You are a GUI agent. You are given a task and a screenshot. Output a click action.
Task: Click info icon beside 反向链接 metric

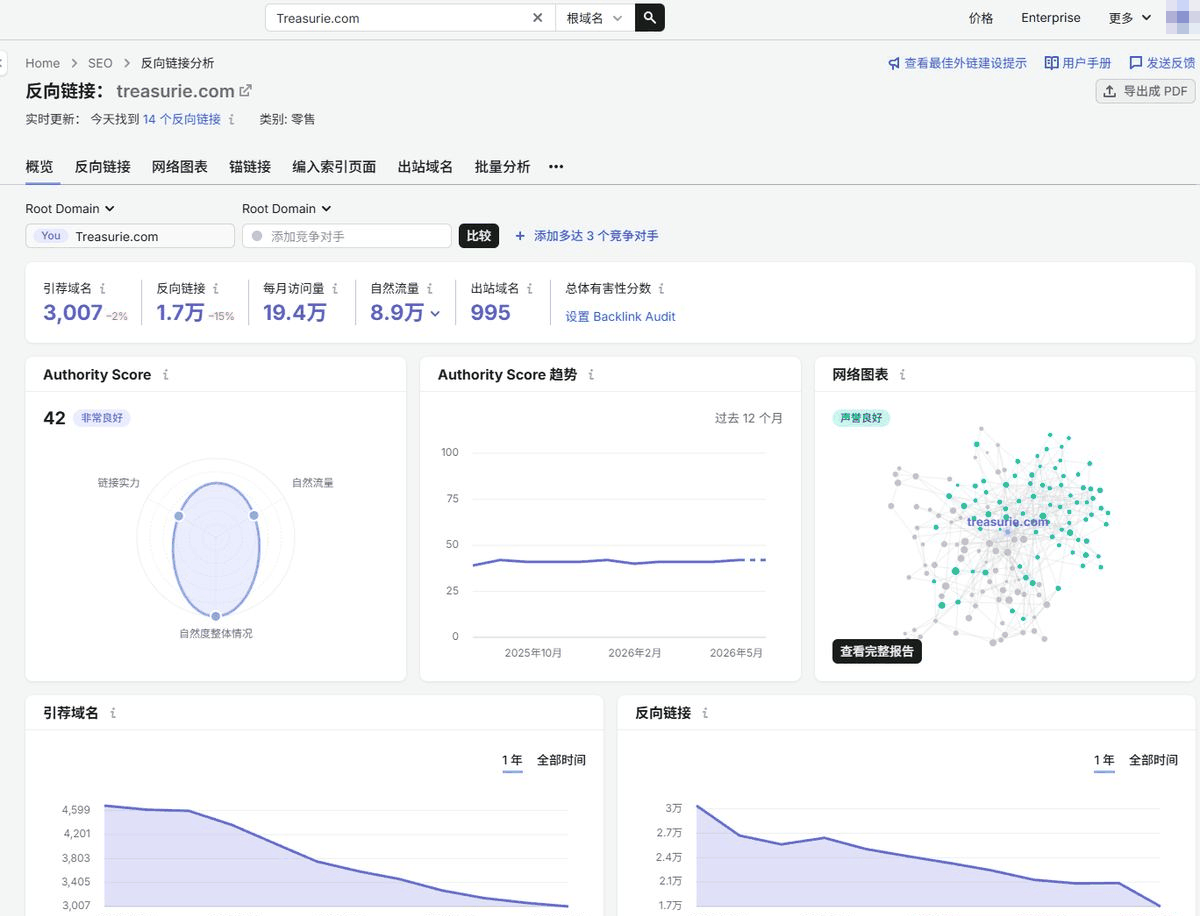(216, 288)
